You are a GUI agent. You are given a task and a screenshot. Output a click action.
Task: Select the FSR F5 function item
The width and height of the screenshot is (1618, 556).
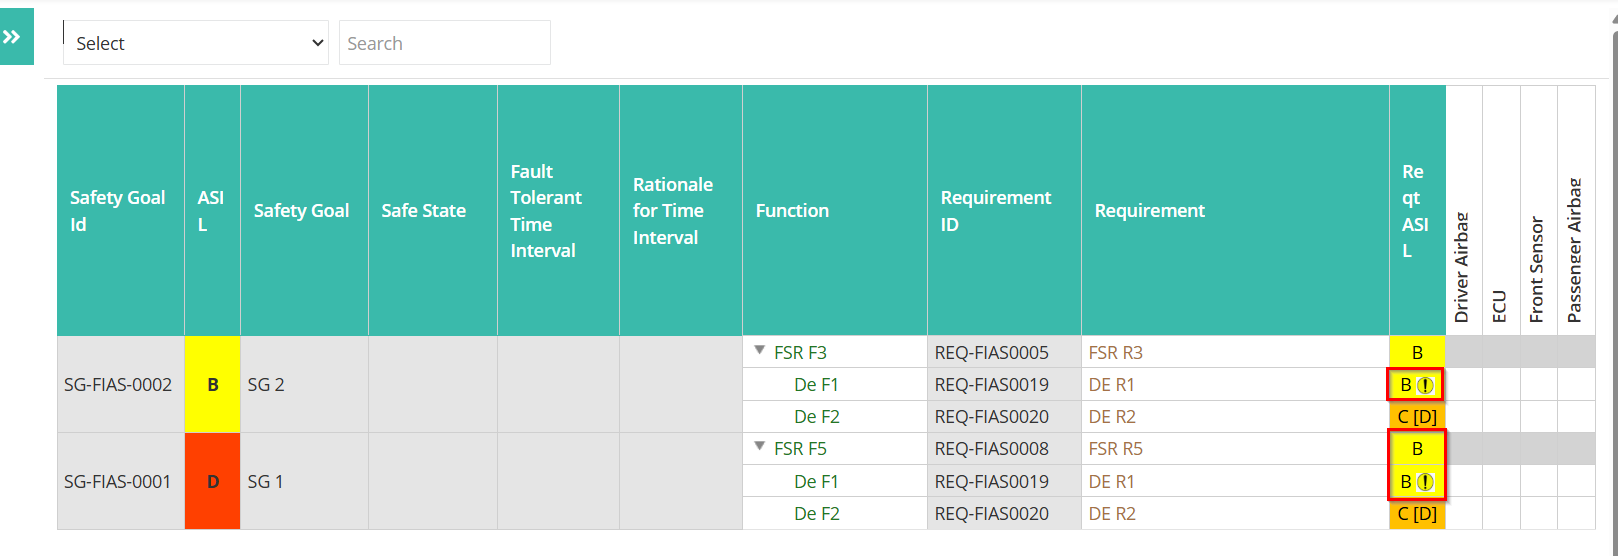(x=800, y=449)
